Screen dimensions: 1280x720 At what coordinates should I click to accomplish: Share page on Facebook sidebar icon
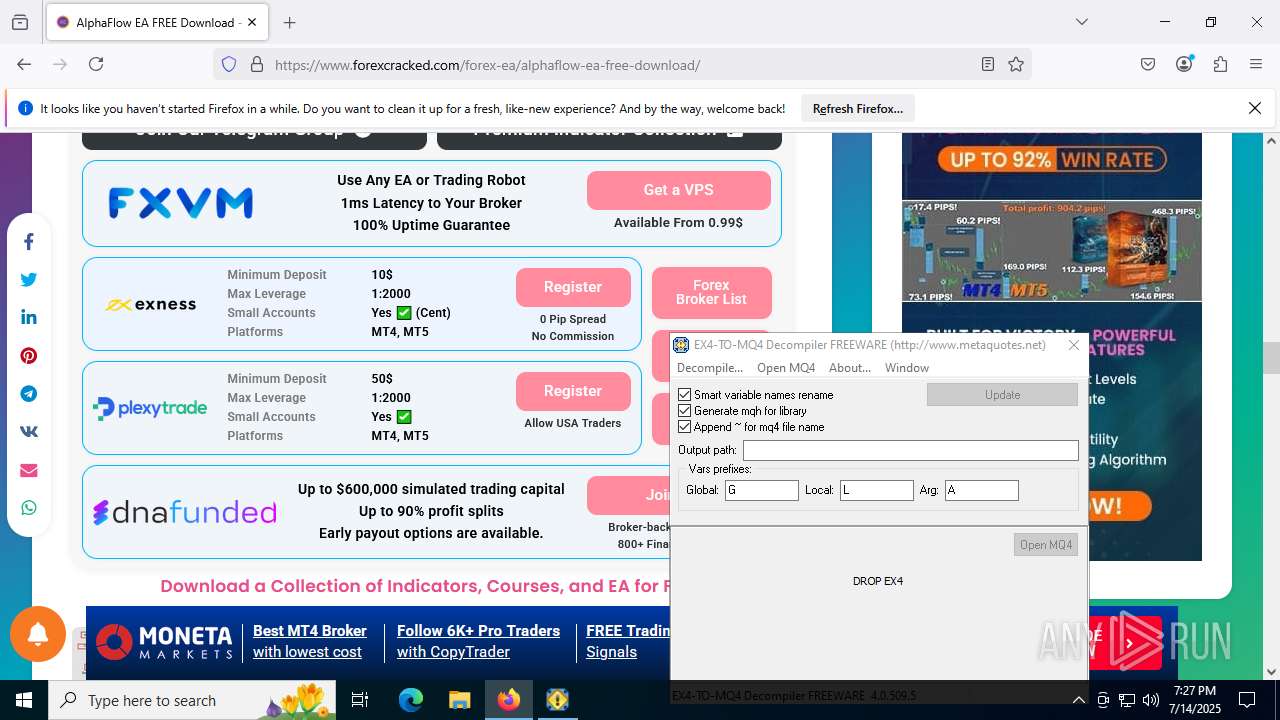[x=28, y=242]
